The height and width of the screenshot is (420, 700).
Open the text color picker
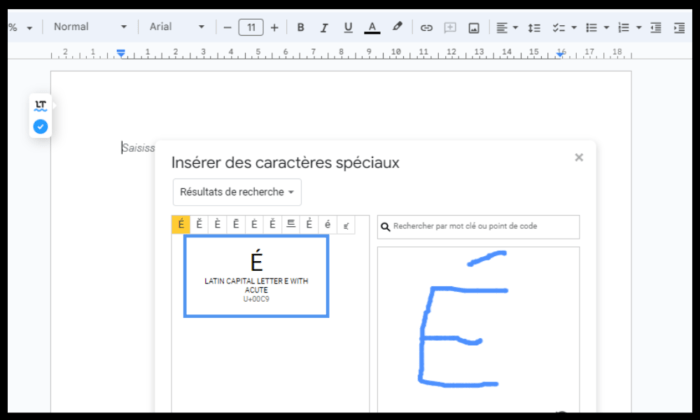[x=372, y=28]
